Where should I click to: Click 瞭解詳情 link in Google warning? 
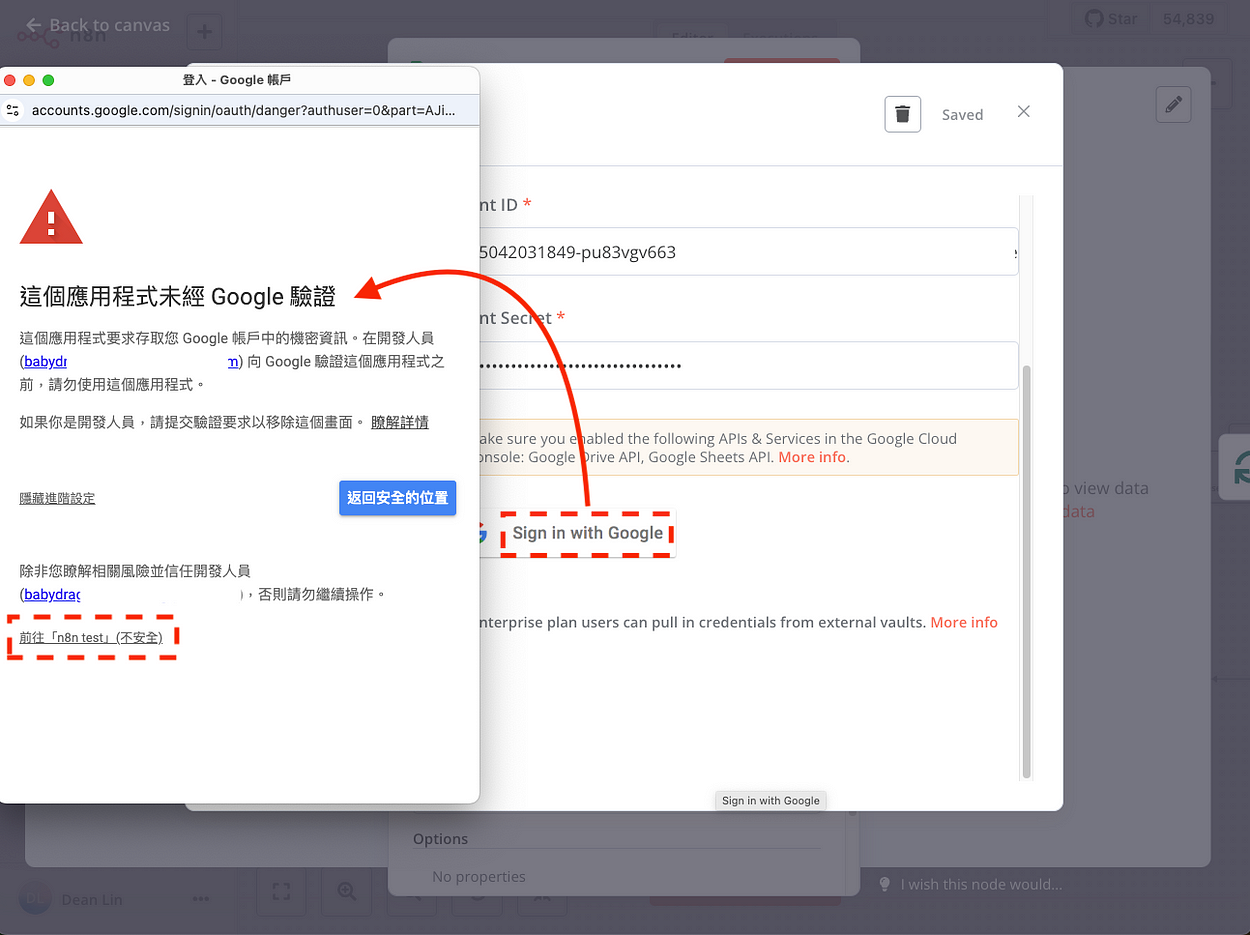[x=400, y=422]
